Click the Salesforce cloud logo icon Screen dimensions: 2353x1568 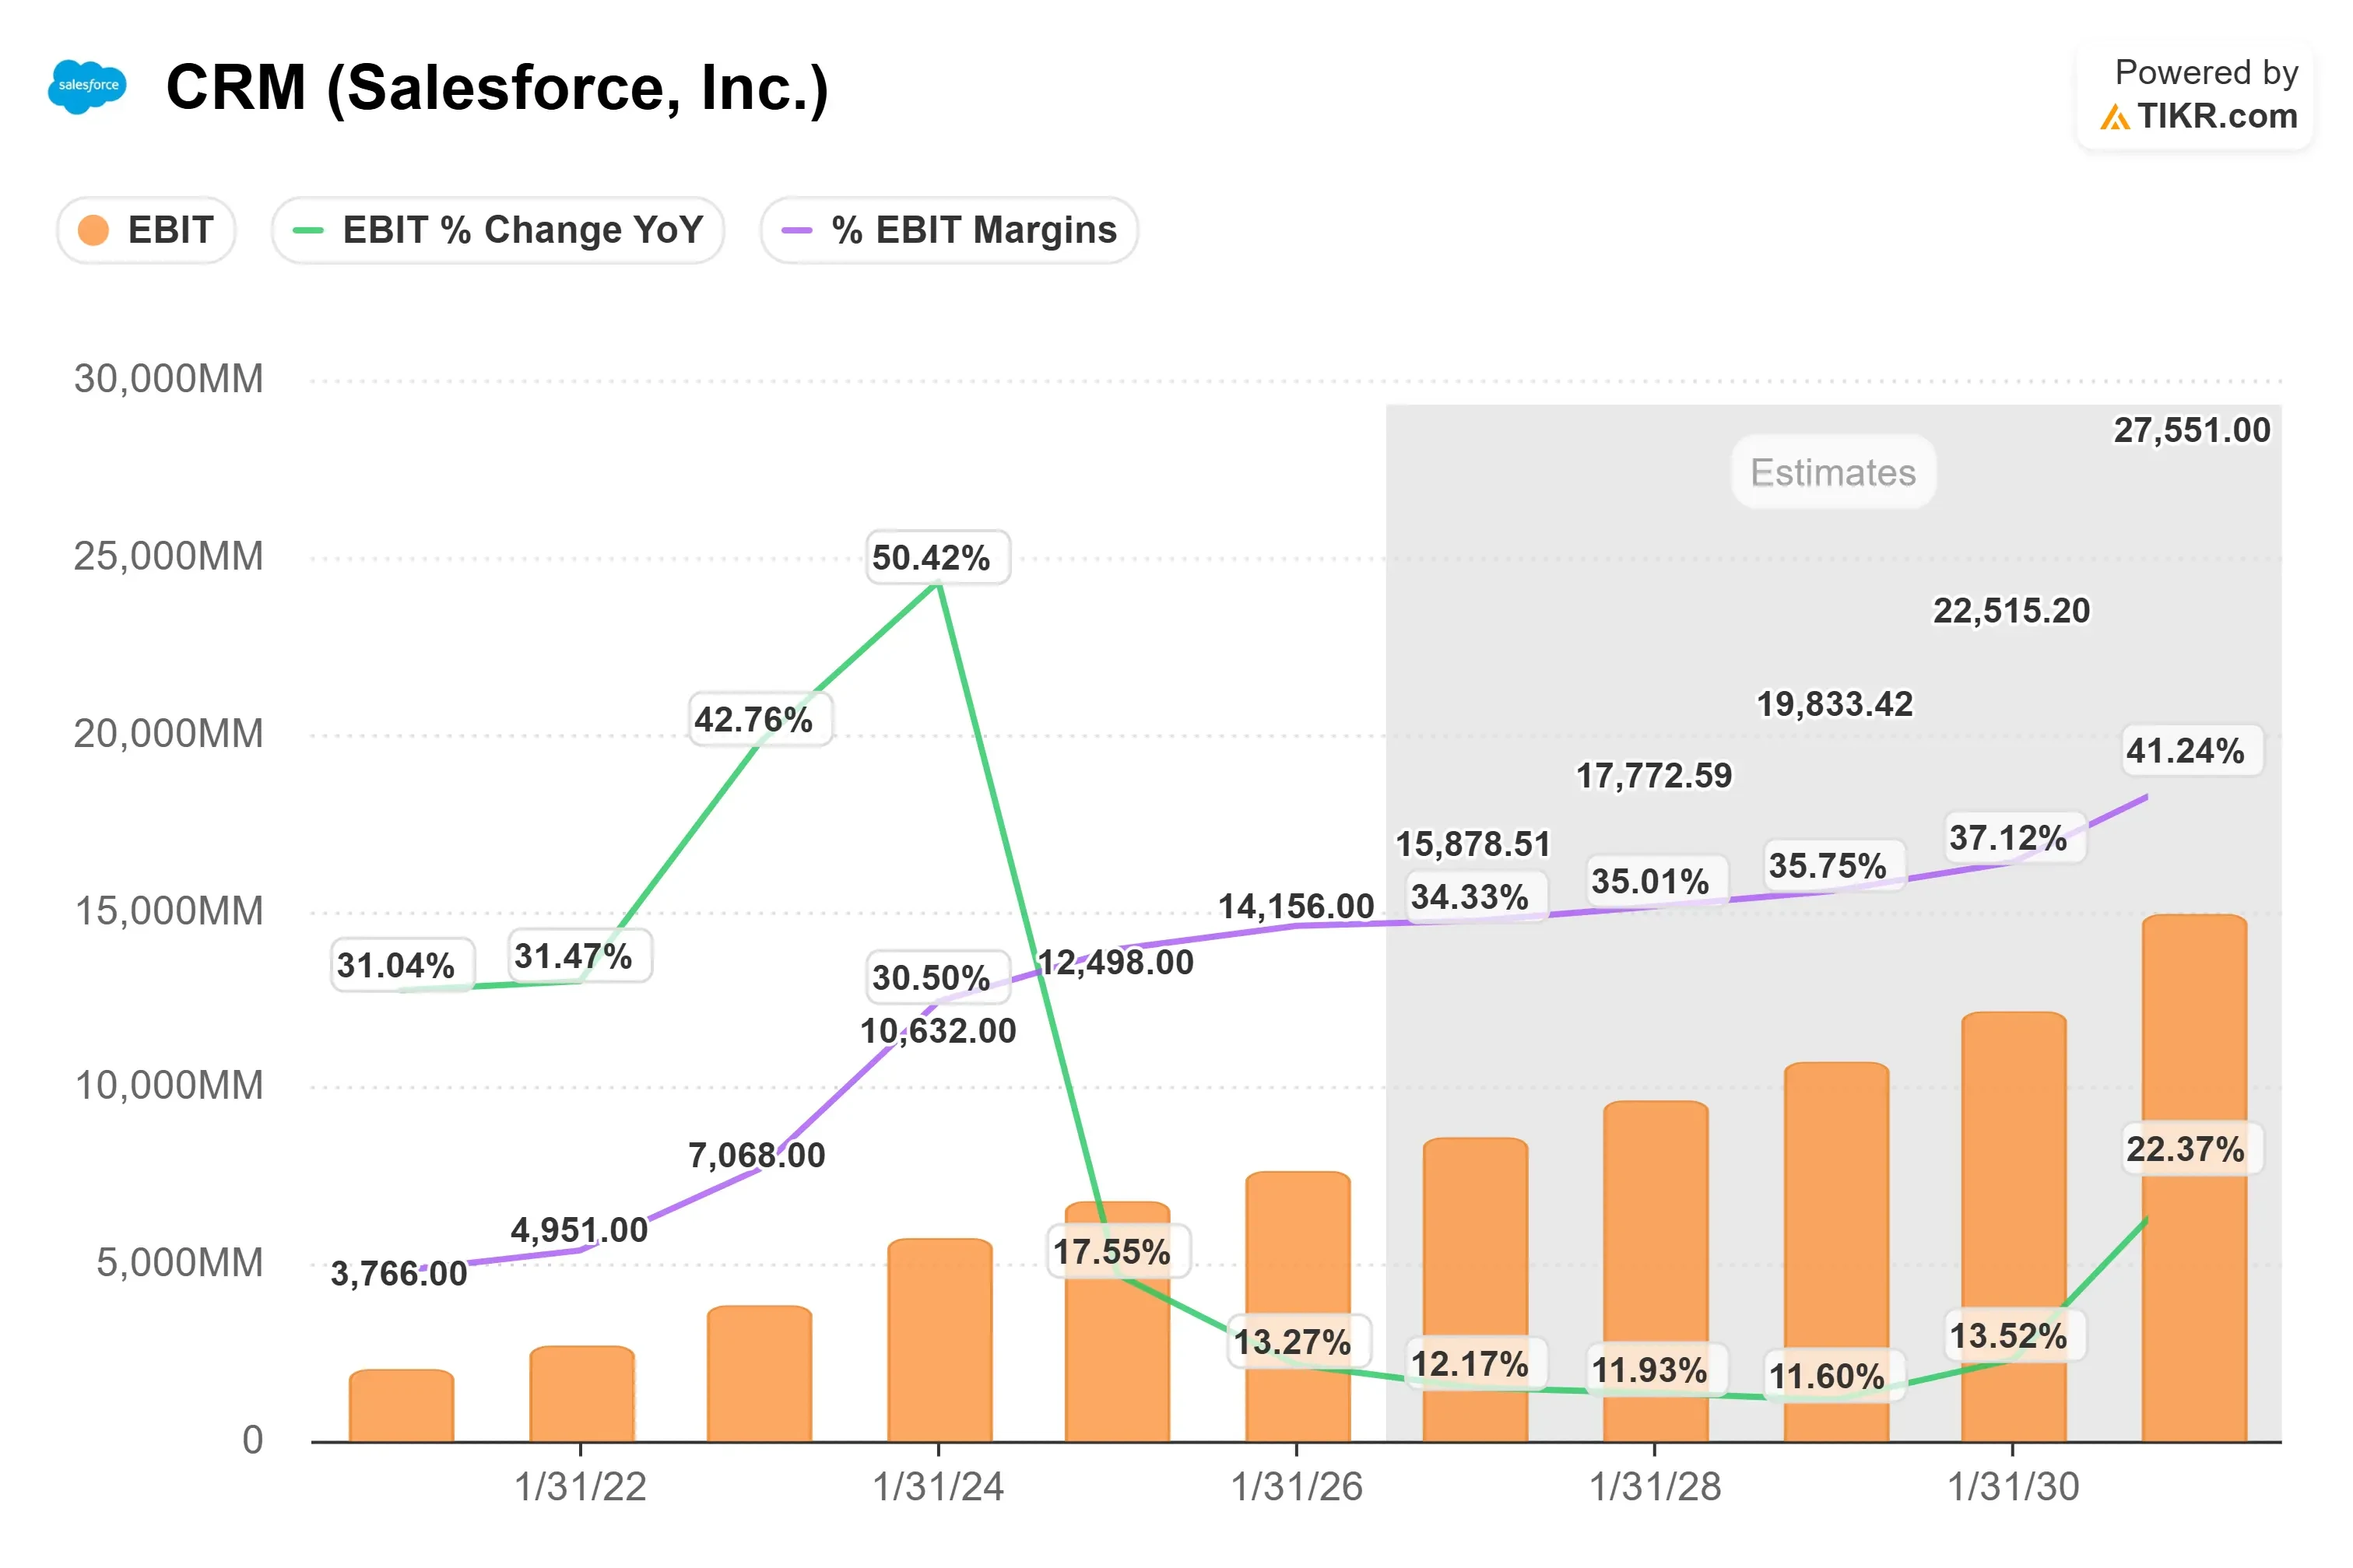click(x=88, y=86)
